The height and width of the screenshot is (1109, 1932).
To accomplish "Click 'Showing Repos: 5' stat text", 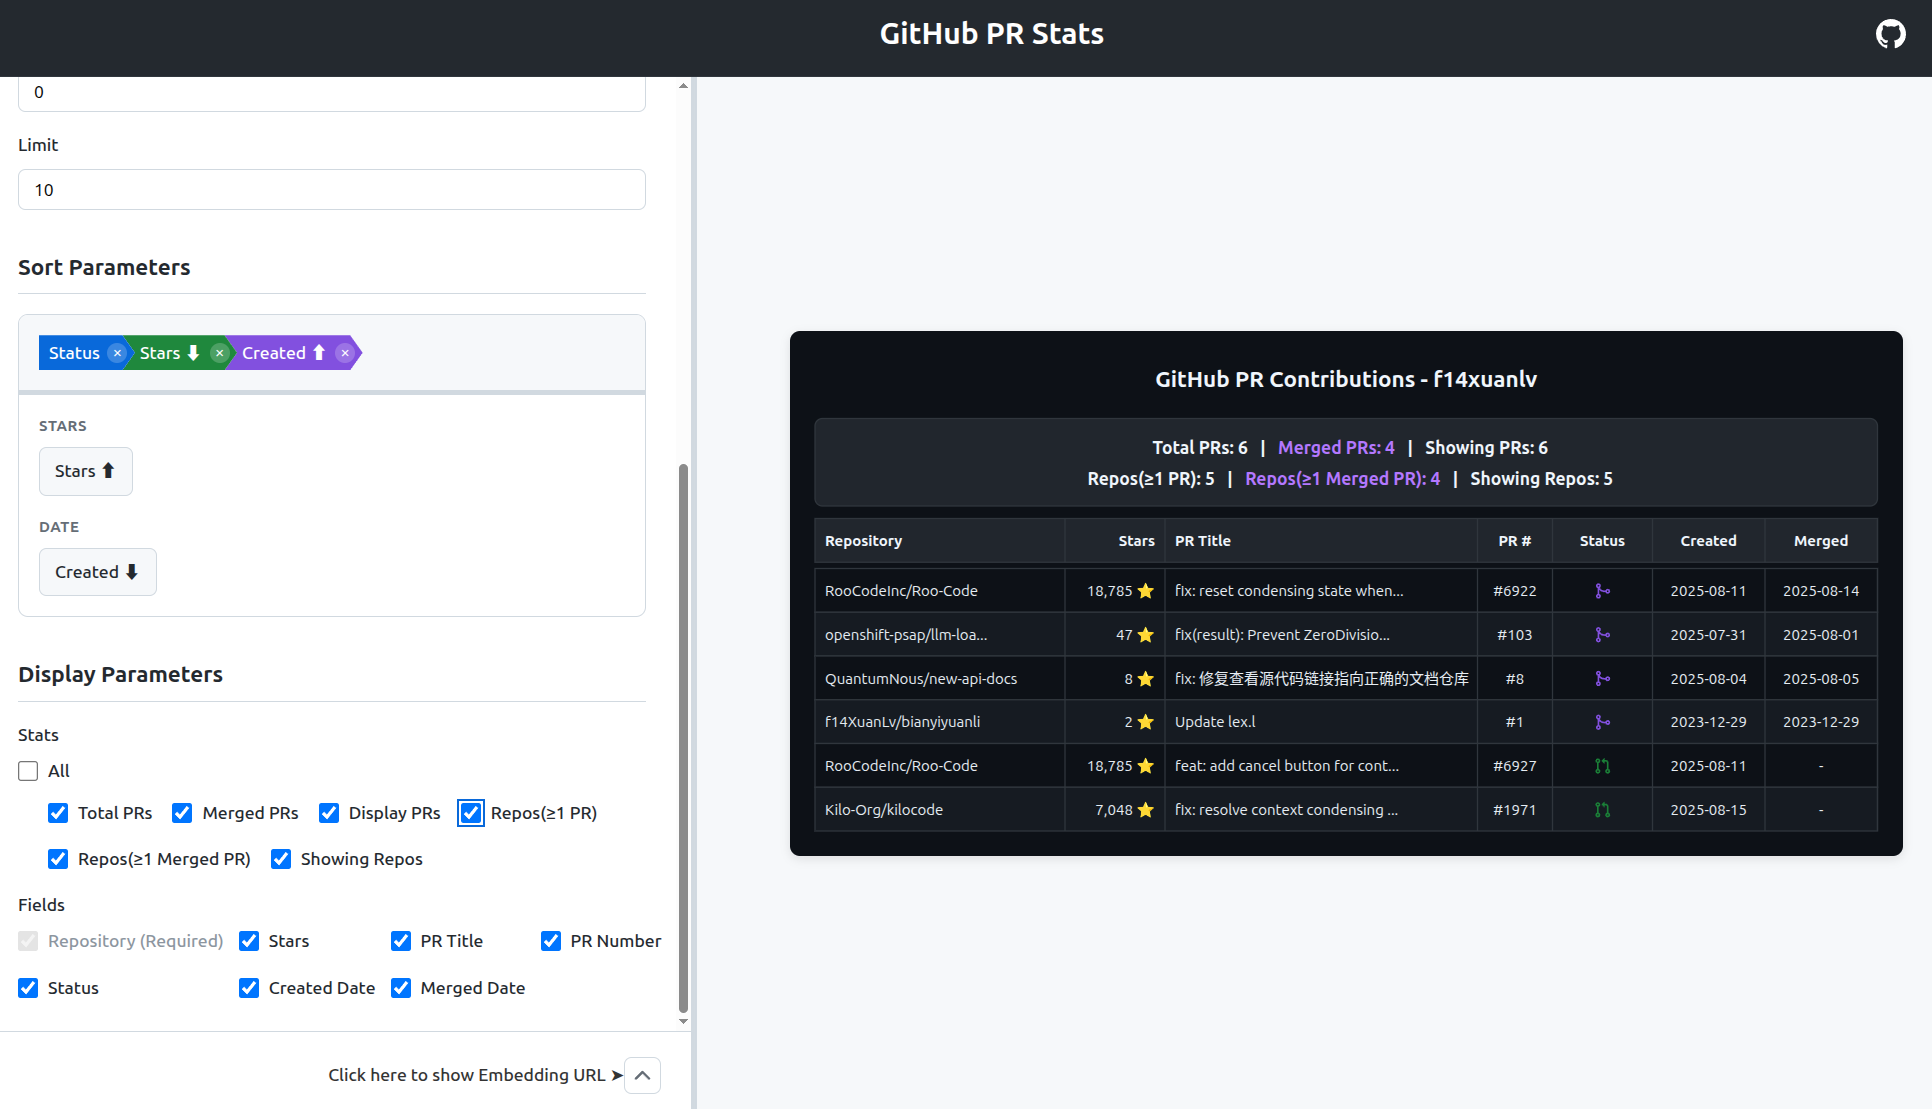I will pos(1541,479).
